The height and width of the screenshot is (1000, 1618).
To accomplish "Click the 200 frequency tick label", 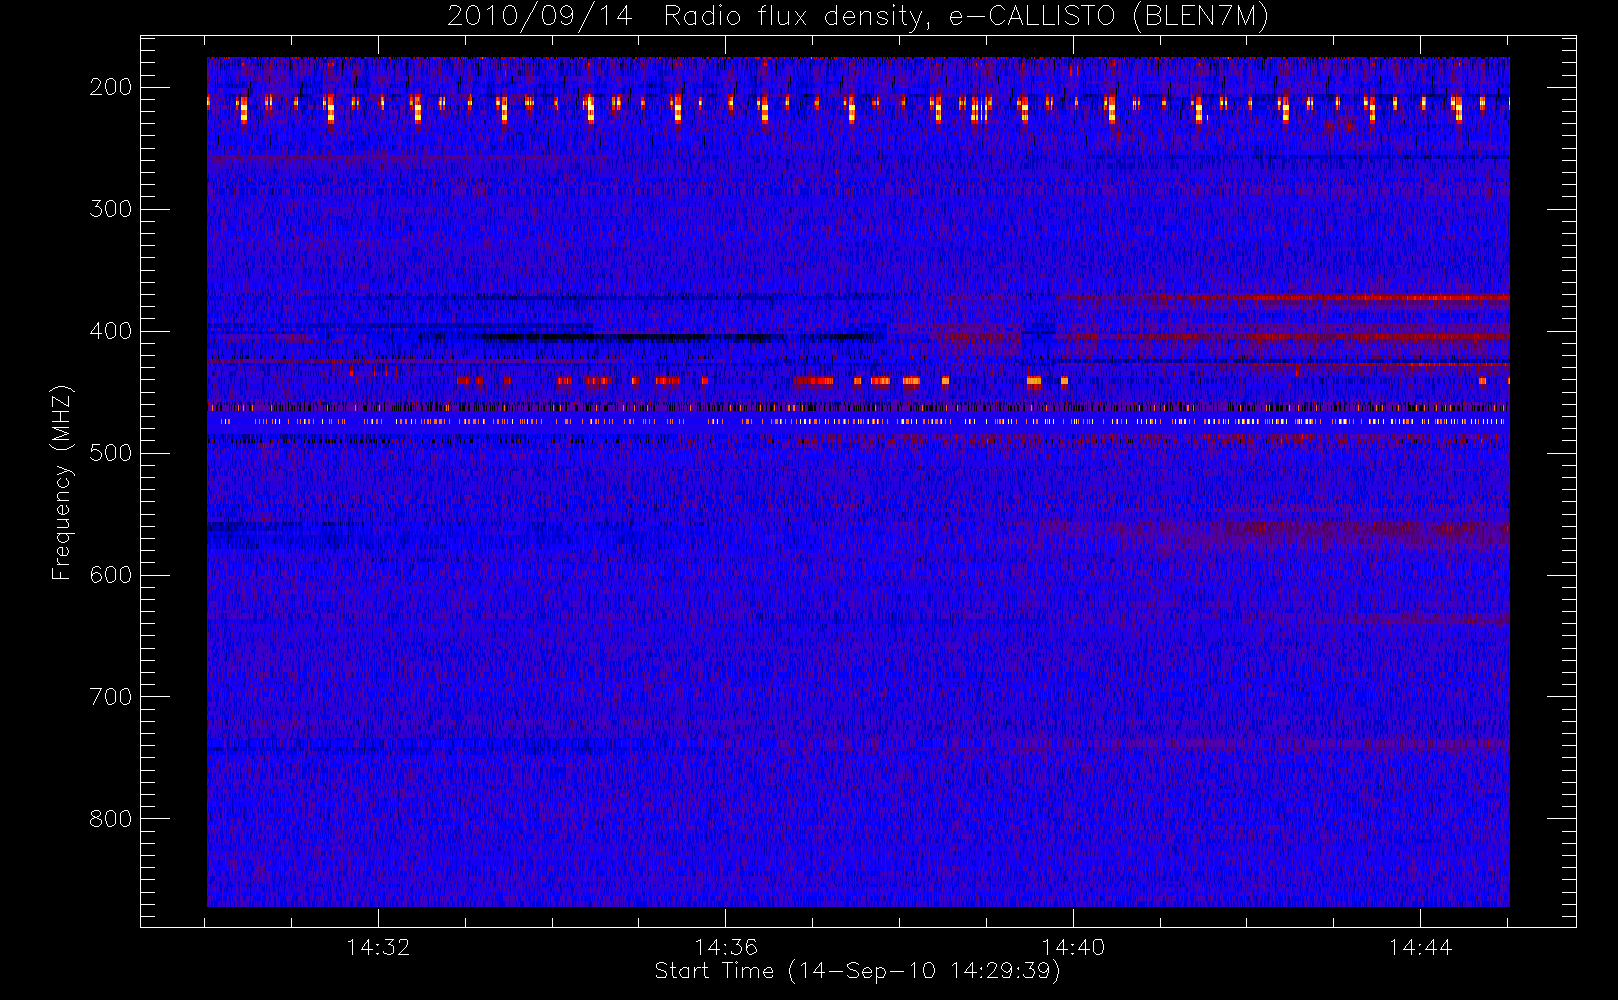I will tap(111, 87).
